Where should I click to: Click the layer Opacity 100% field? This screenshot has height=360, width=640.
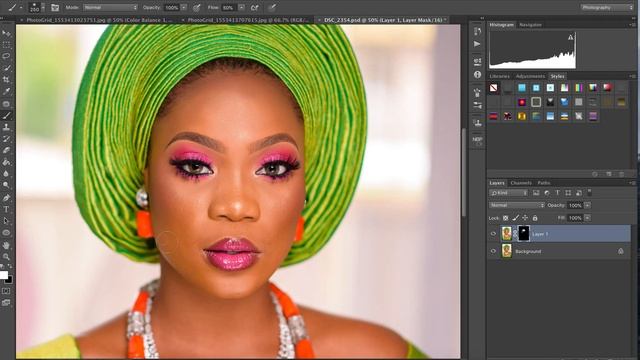point(575,205)
